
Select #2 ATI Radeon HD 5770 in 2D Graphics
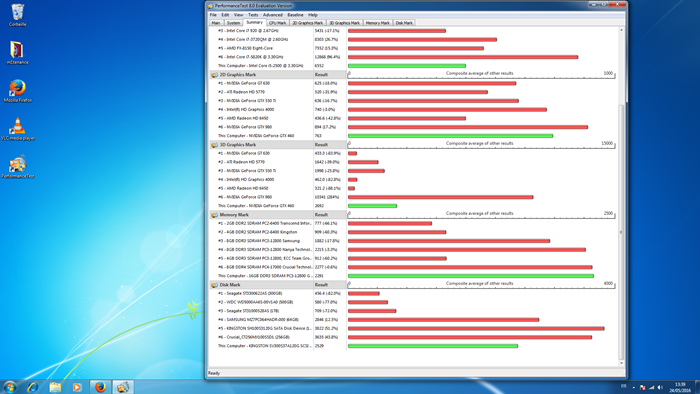click(412, 92)
